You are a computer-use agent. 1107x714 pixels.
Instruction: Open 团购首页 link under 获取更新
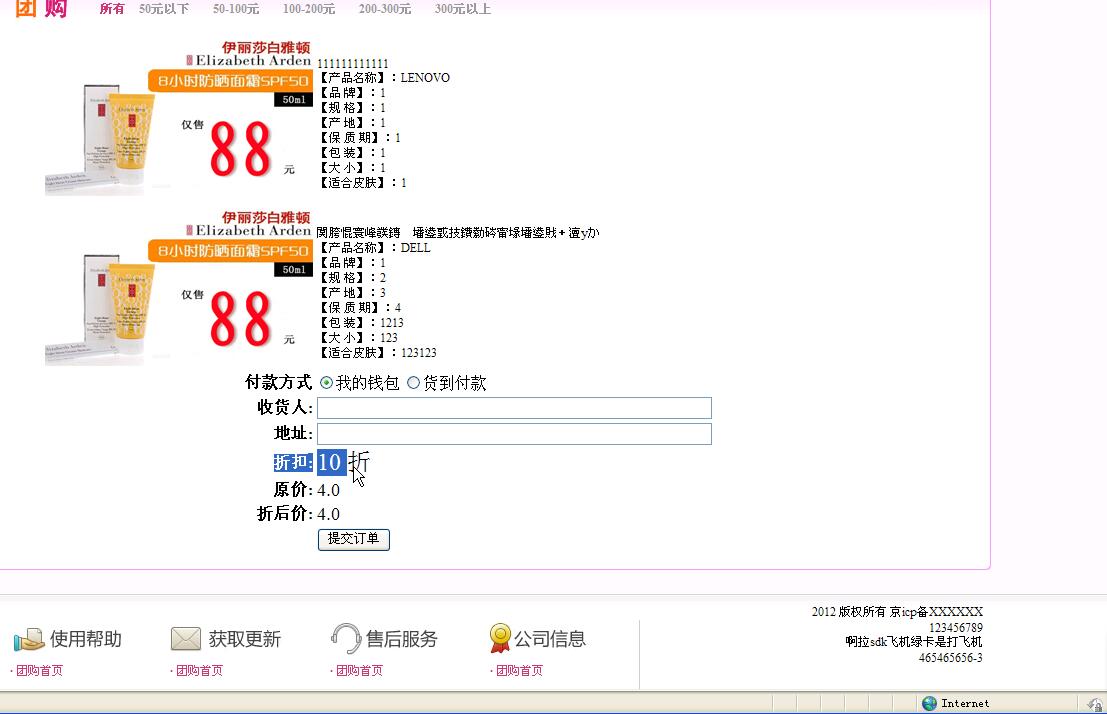click(x=199, y=670)
